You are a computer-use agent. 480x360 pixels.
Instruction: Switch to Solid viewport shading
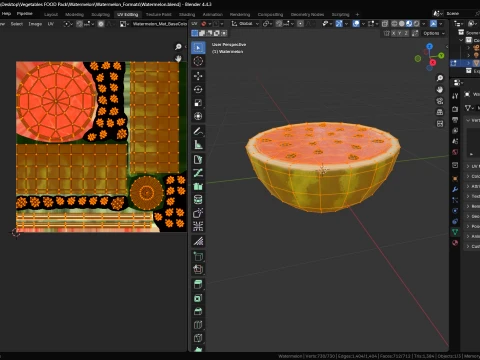click(402, 24)
